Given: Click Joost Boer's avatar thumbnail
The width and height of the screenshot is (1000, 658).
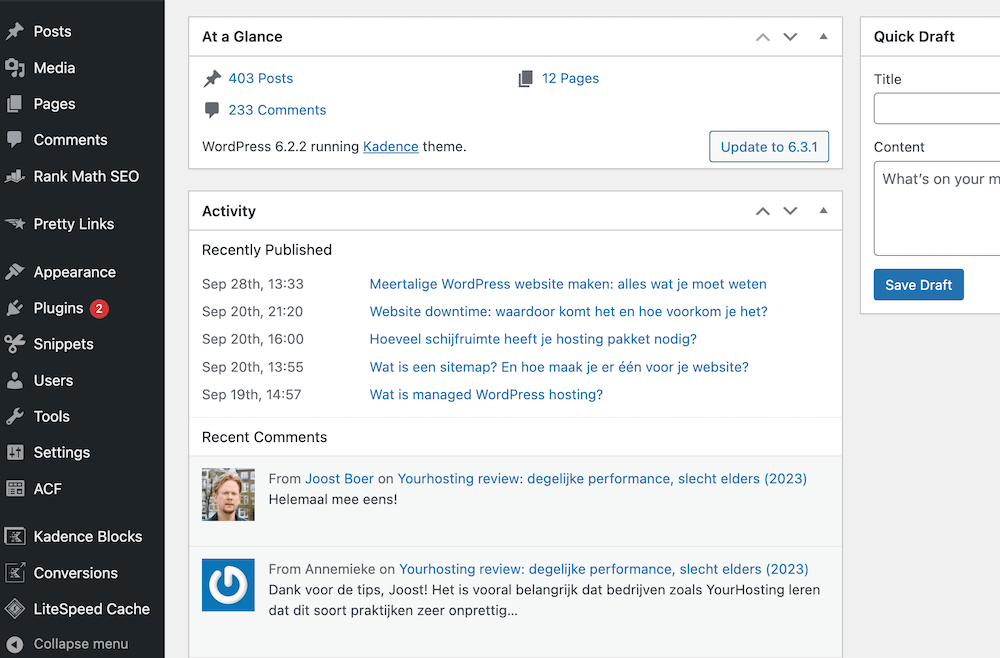Looking at the screenshot, I should (x=228, y=494).
